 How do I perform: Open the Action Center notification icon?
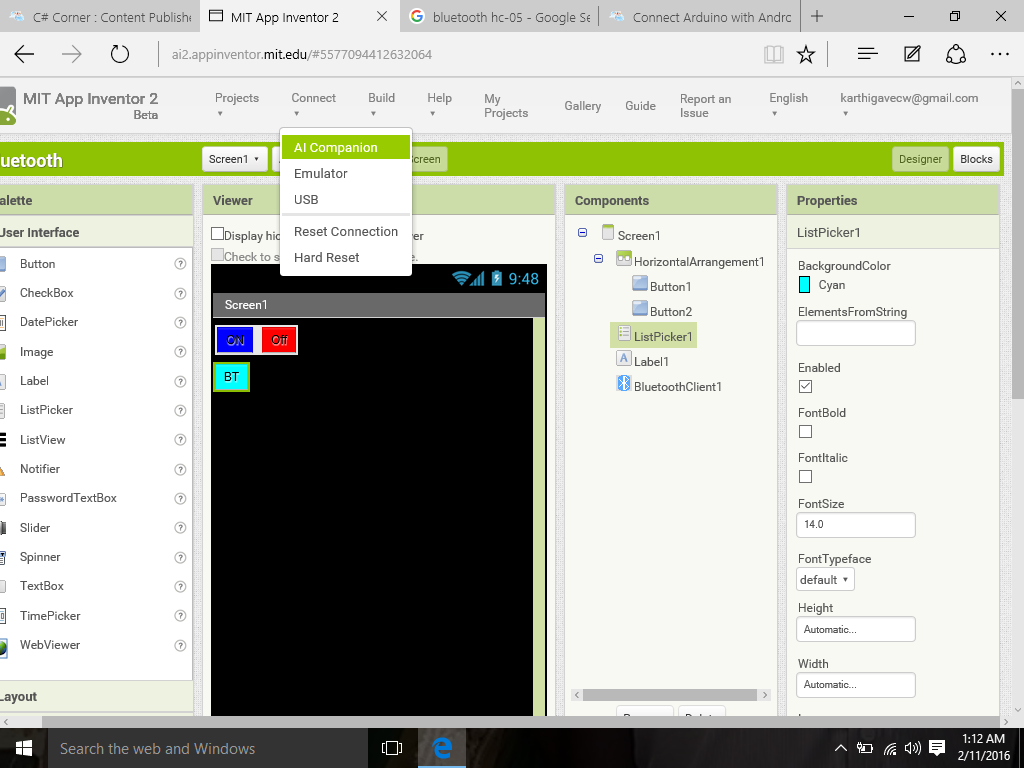[937, 748]
